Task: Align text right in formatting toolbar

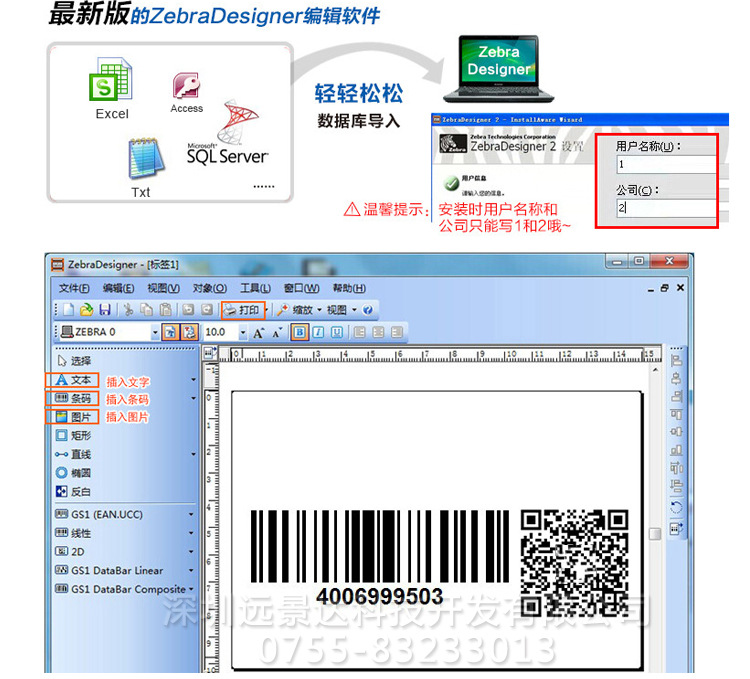Action: point(397,332)
